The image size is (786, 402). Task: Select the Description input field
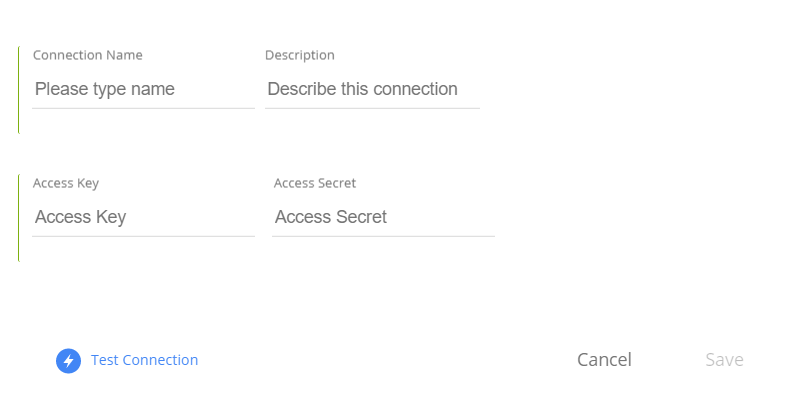click(x=372, y=89)
